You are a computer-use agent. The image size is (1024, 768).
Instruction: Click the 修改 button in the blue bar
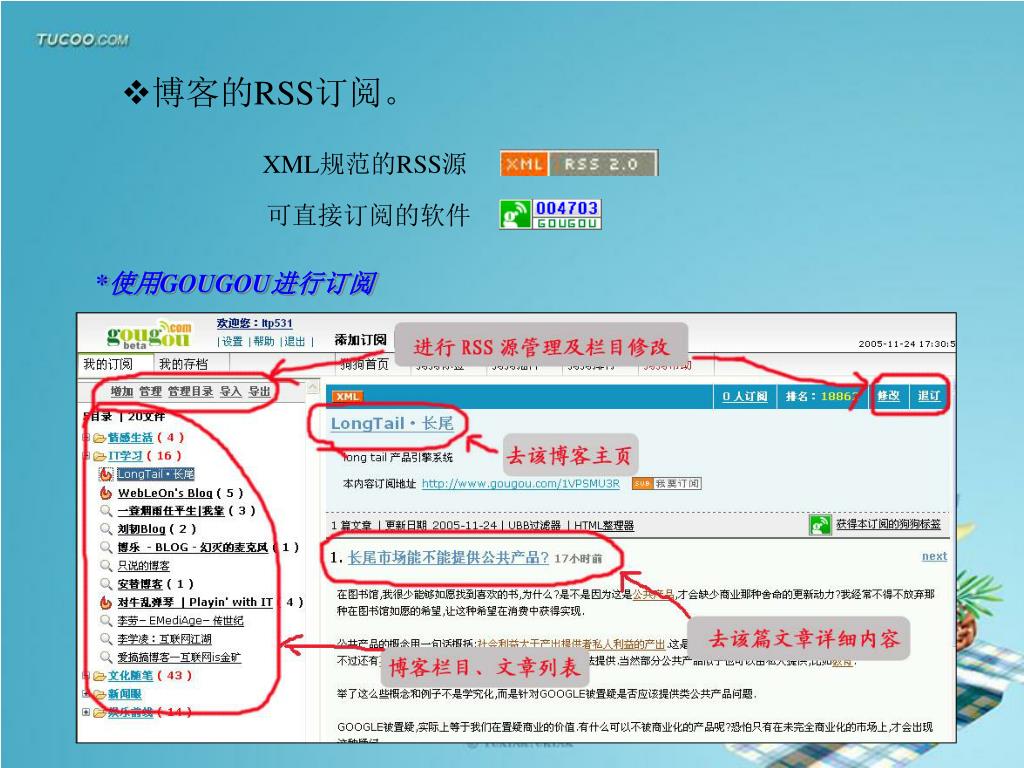click(x=888, y=396)
